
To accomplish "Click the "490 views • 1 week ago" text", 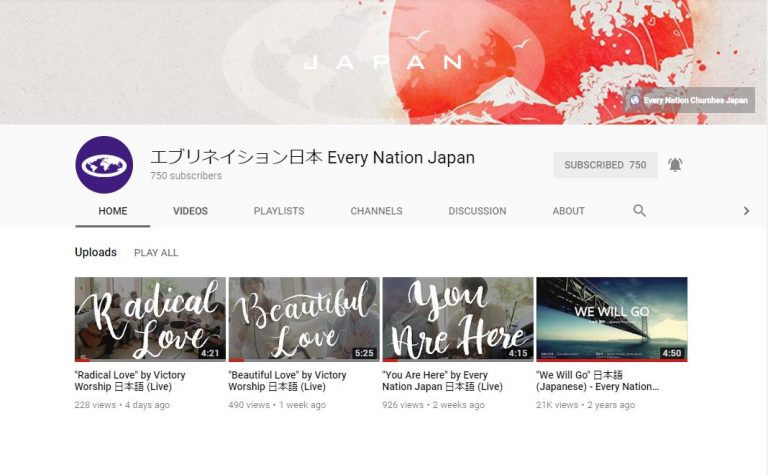I will point(277,405).
